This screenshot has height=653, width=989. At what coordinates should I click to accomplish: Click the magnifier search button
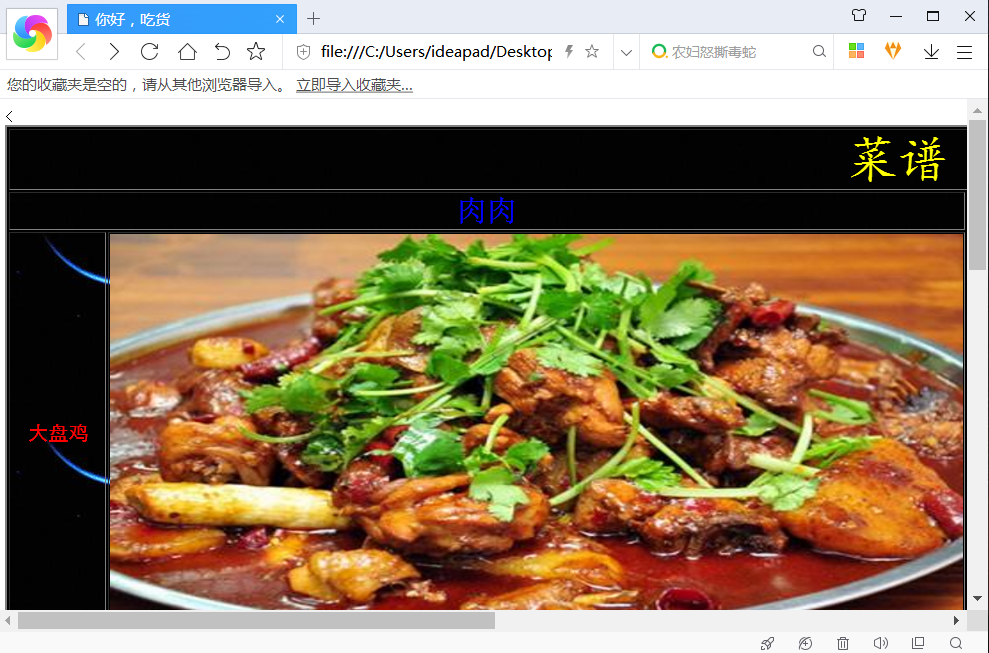tap(819, 51)
